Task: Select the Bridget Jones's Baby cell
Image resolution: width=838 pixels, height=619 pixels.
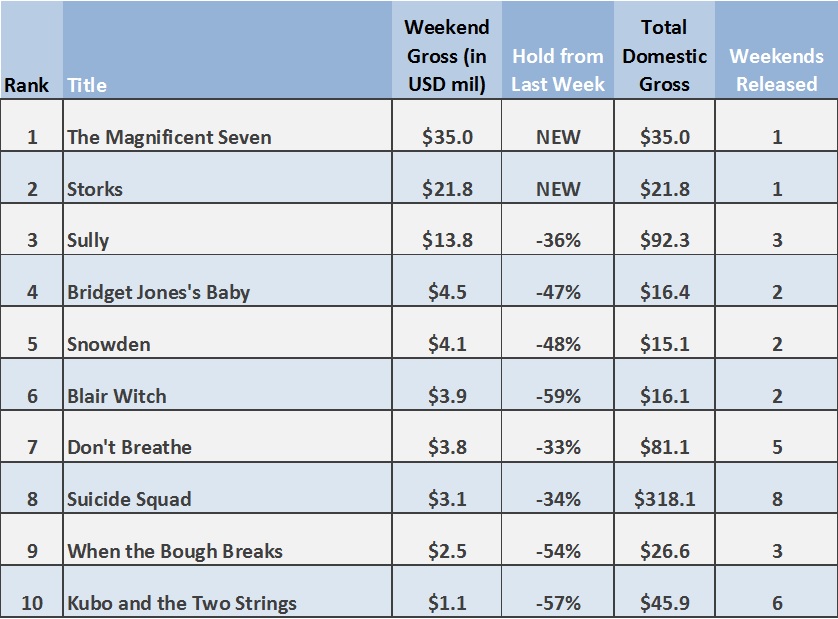Action: coord(158,293)
